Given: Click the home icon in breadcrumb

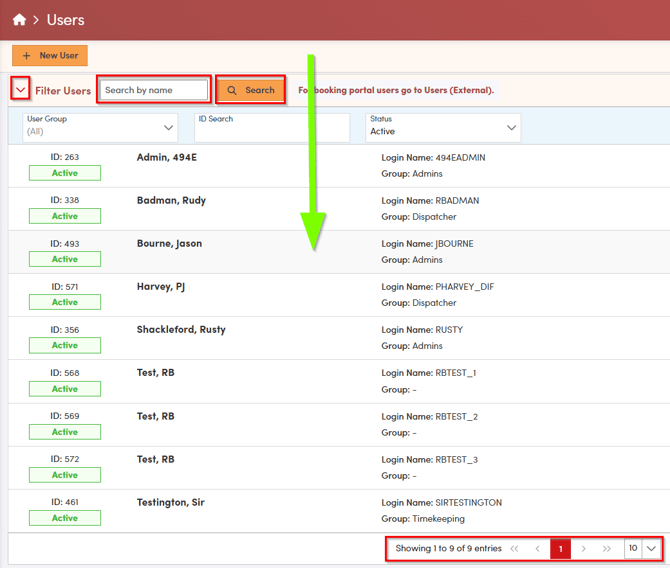Looking at the screenshot, I should pos(19,19).
